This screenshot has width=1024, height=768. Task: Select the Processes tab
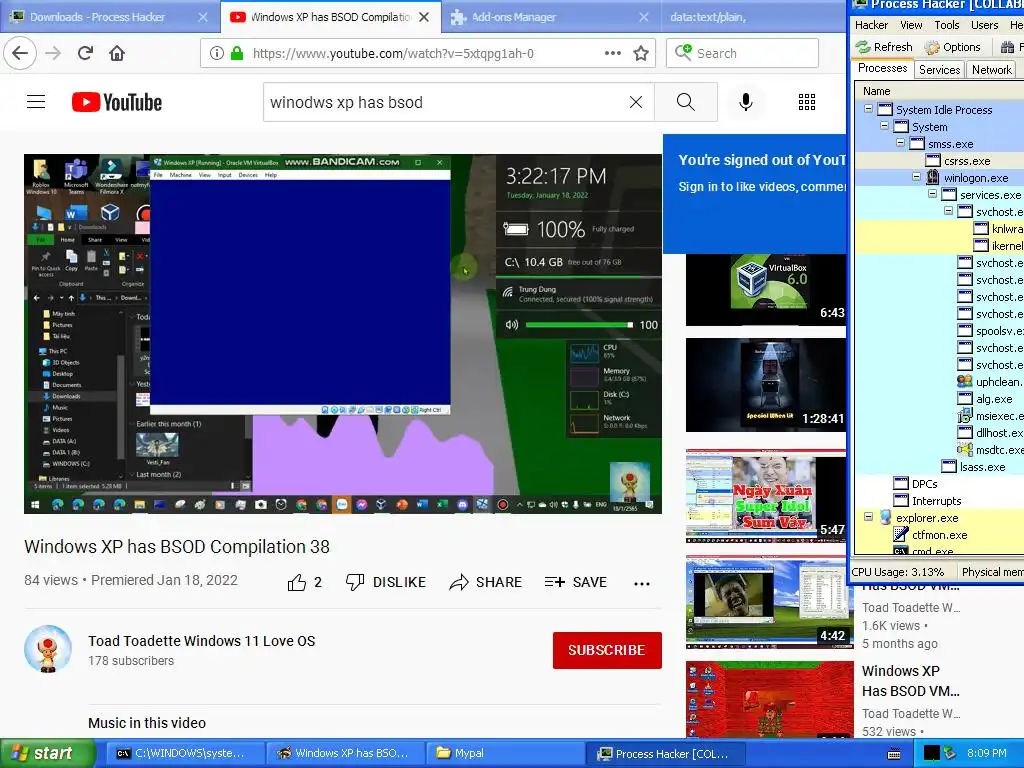pyautogui.click(x=882, y=68)
